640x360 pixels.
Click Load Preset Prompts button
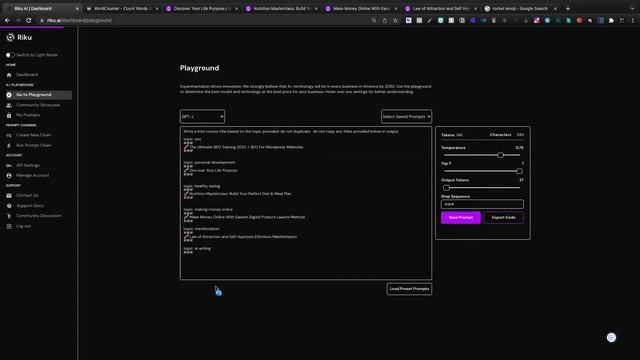click(409, 289)
